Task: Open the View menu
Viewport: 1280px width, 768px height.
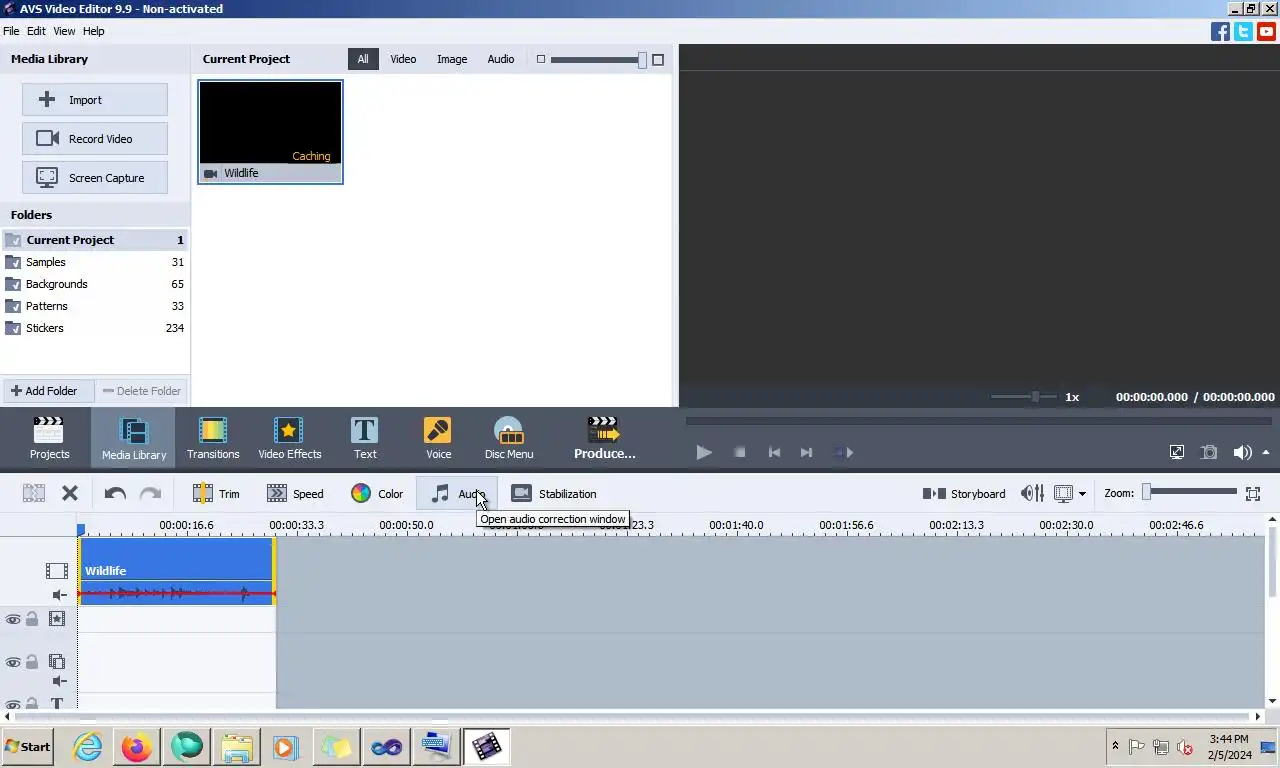Action: click(64, 31)
